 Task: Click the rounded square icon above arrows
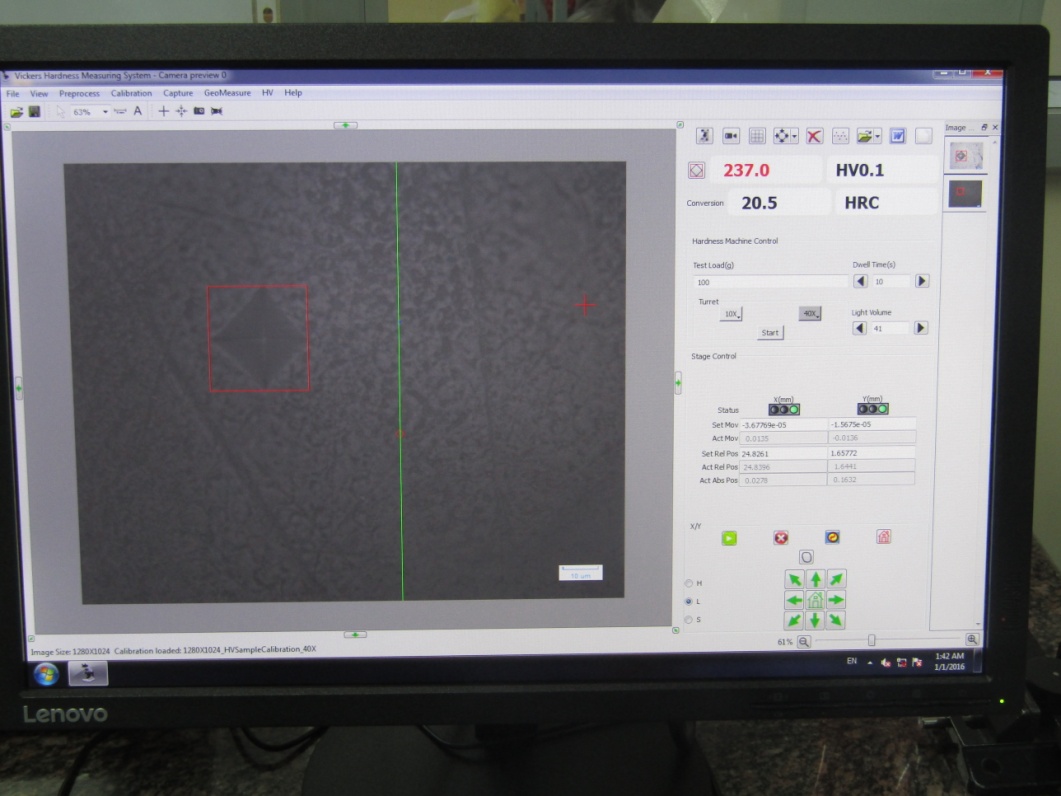(806, 557)
